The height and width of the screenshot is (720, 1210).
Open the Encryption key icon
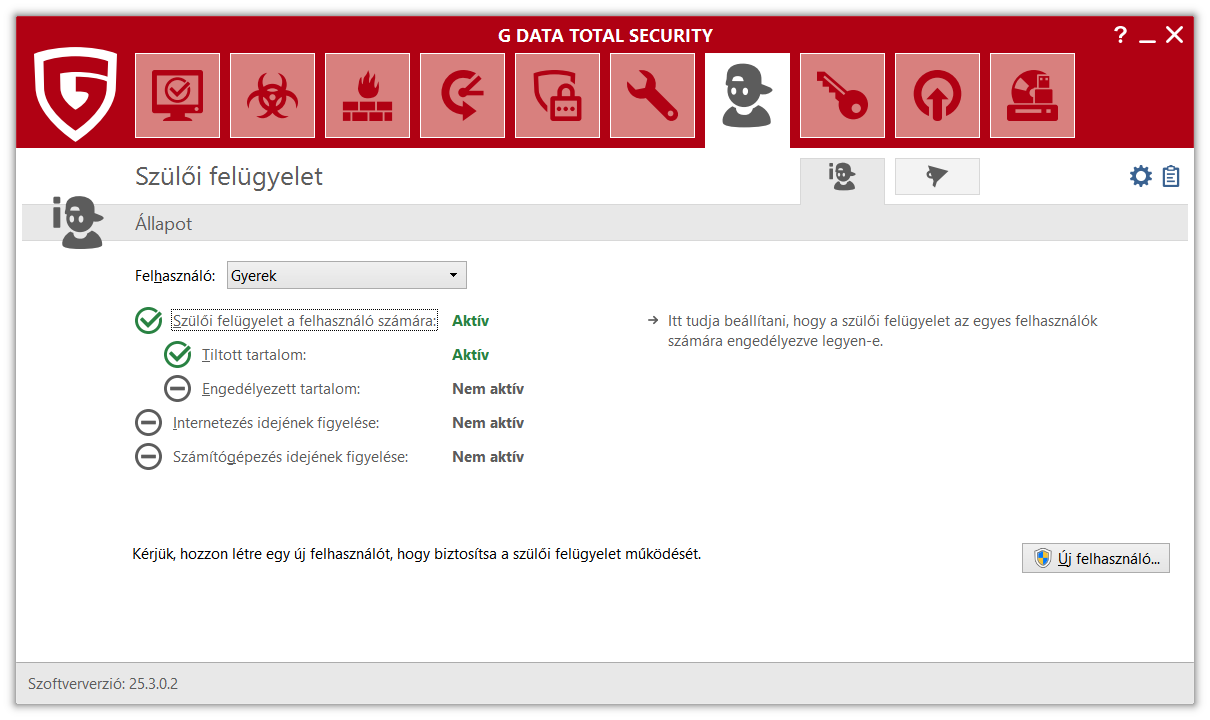842,95
